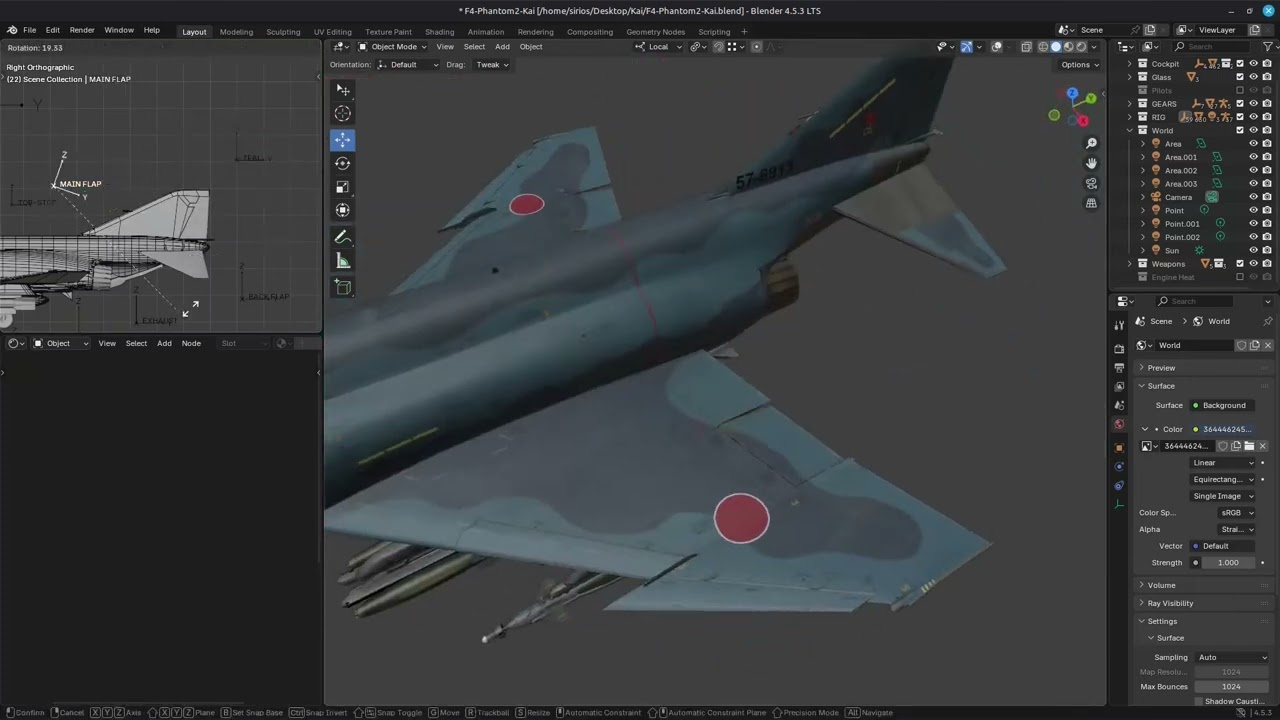
Task: Enable the Pilots collection checkbox
Action: pyautogui.click(x=1240, y=90)
